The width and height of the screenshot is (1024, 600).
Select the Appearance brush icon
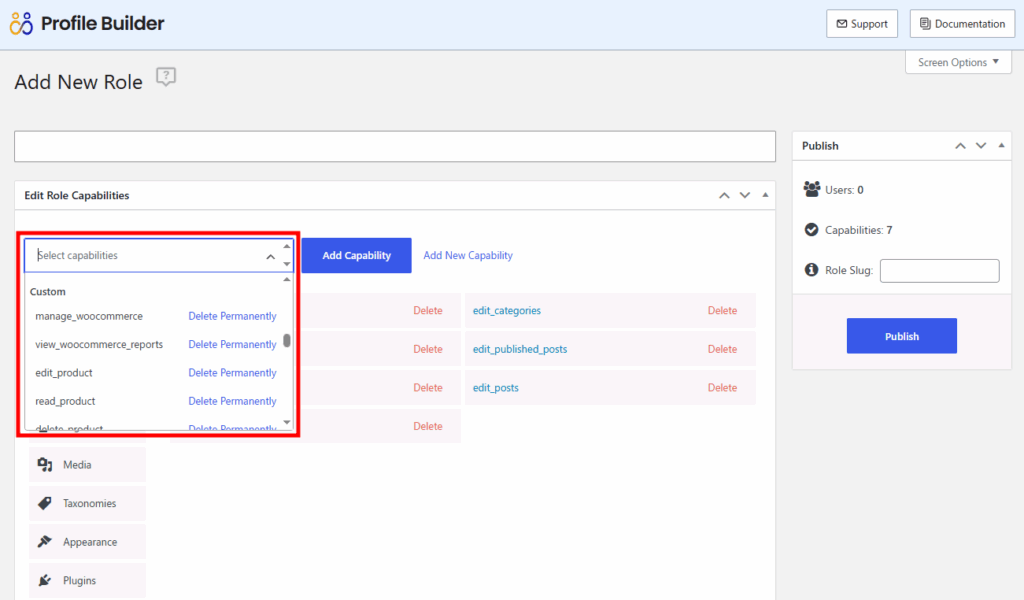point(44,542)
